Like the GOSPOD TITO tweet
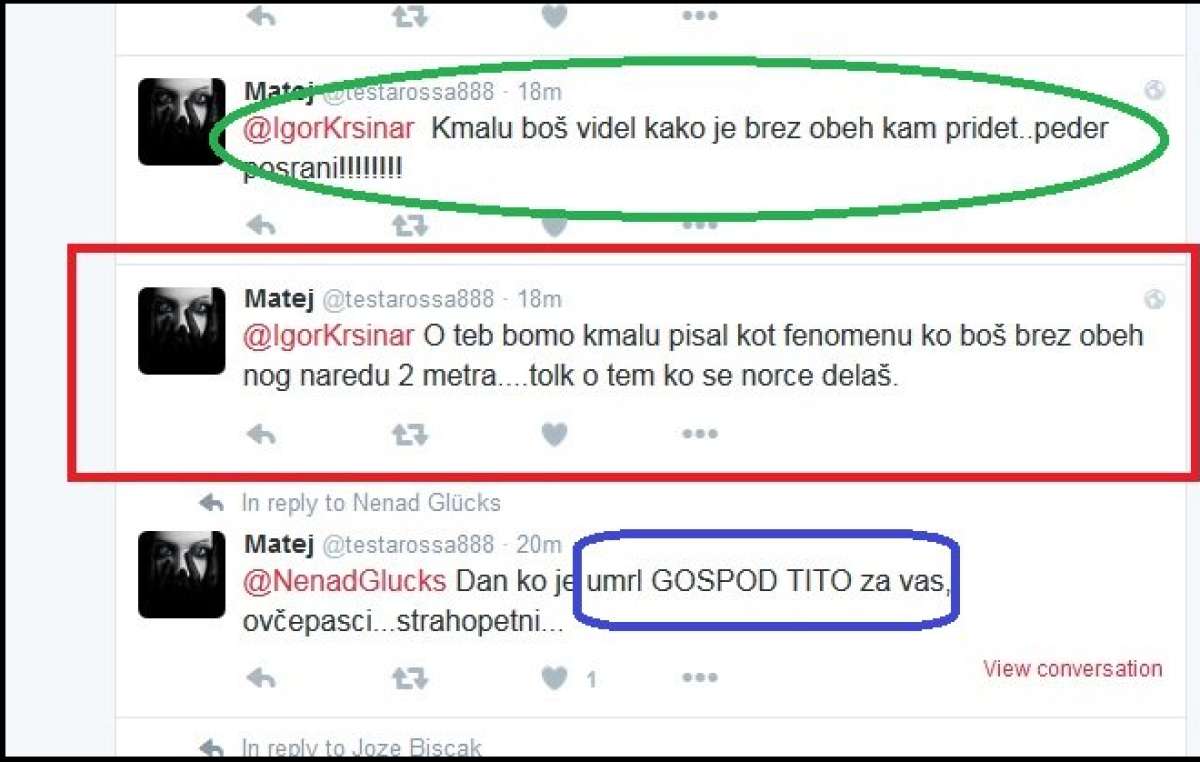The width and height of the screenshot is (1200, 762). (554, 679)
